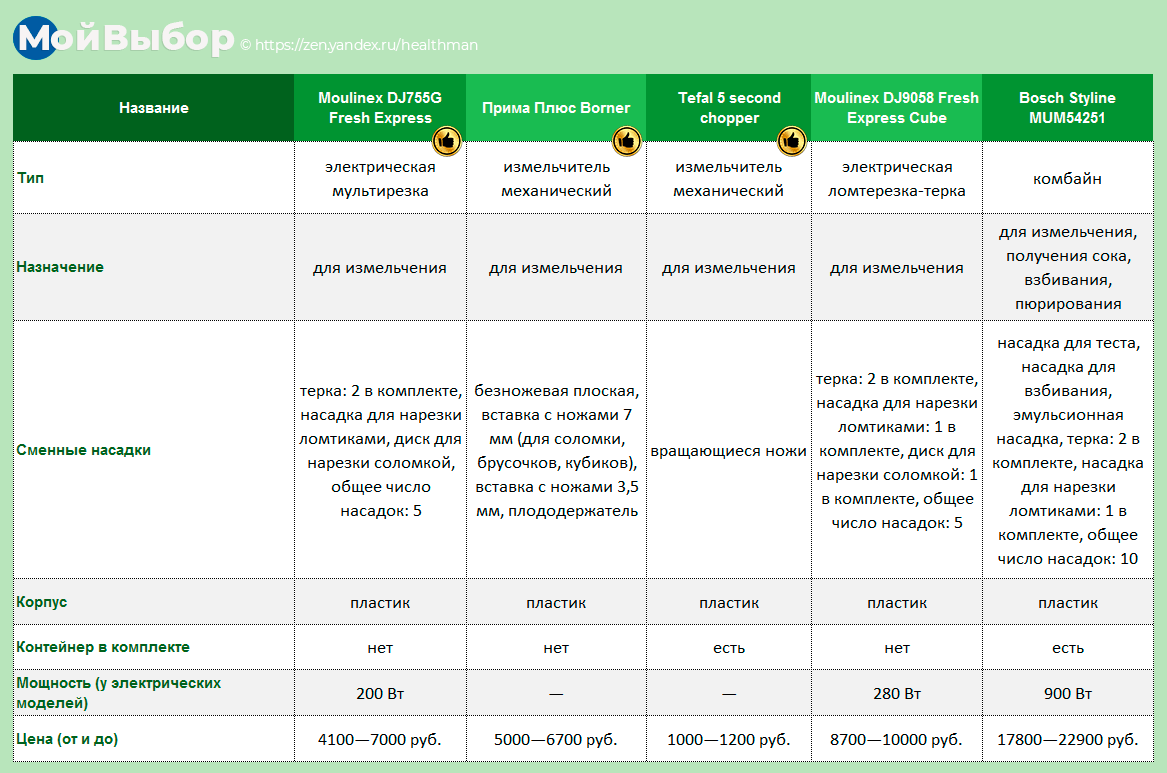
Task: Open the zen.yandex.ru/healthman link
Action: point(366,45)
